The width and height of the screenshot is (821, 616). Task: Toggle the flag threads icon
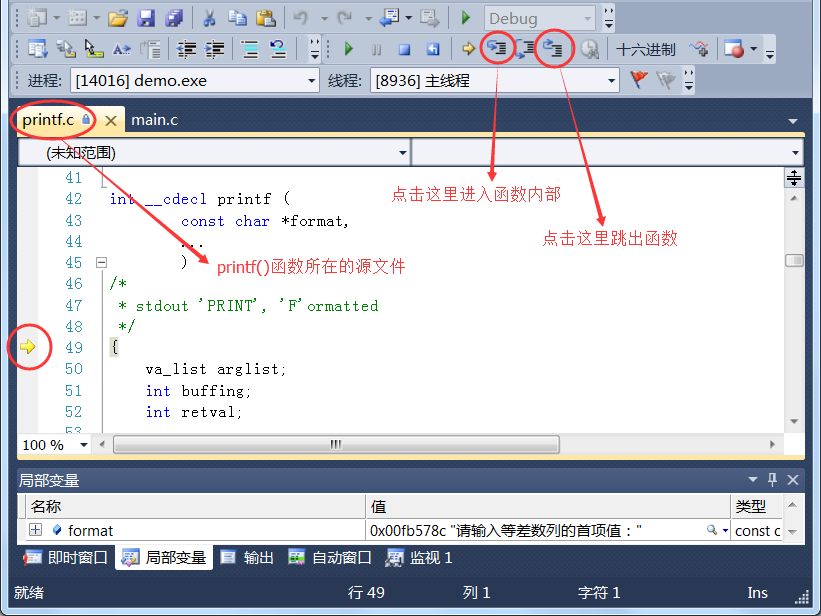click(x=638, y=80)
